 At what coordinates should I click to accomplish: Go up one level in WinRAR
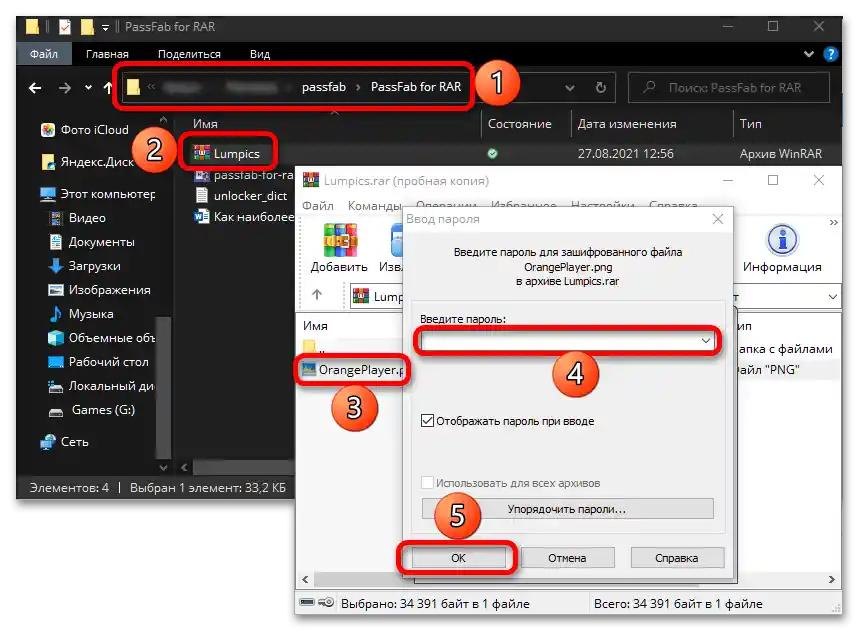[x=317, y=295]
